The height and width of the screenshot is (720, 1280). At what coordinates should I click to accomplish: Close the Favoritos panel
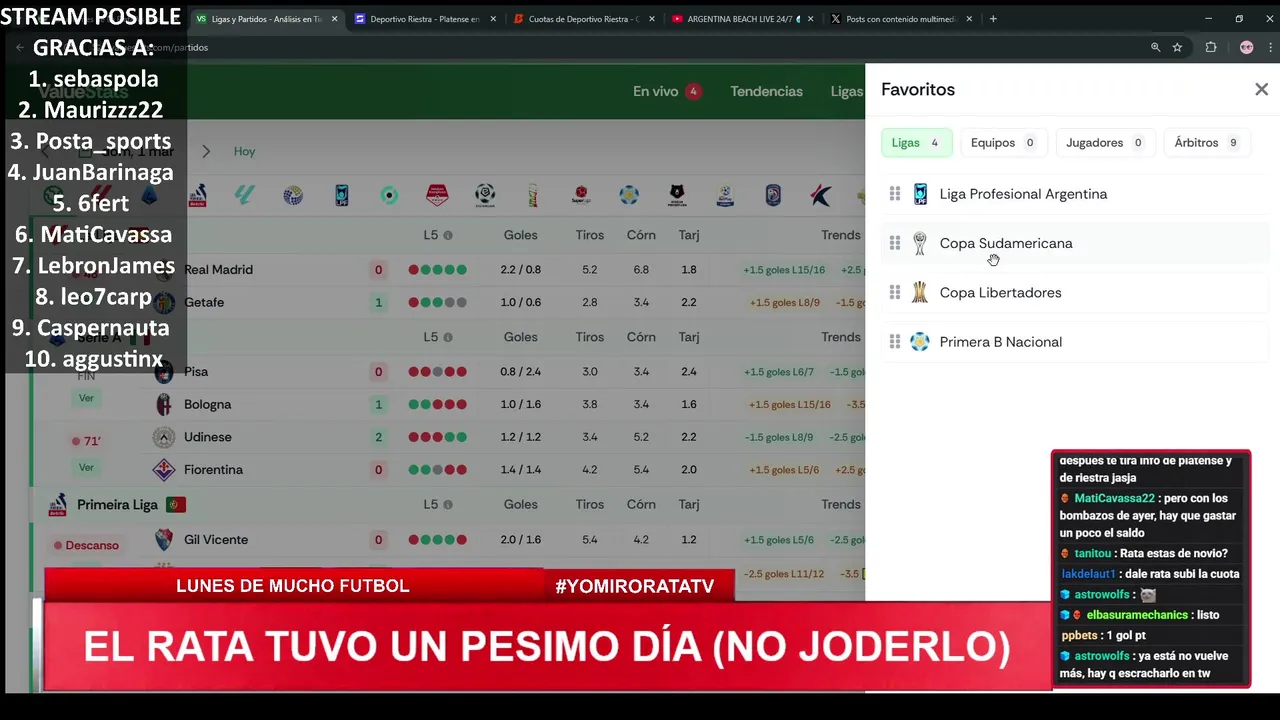point(1261,90)
